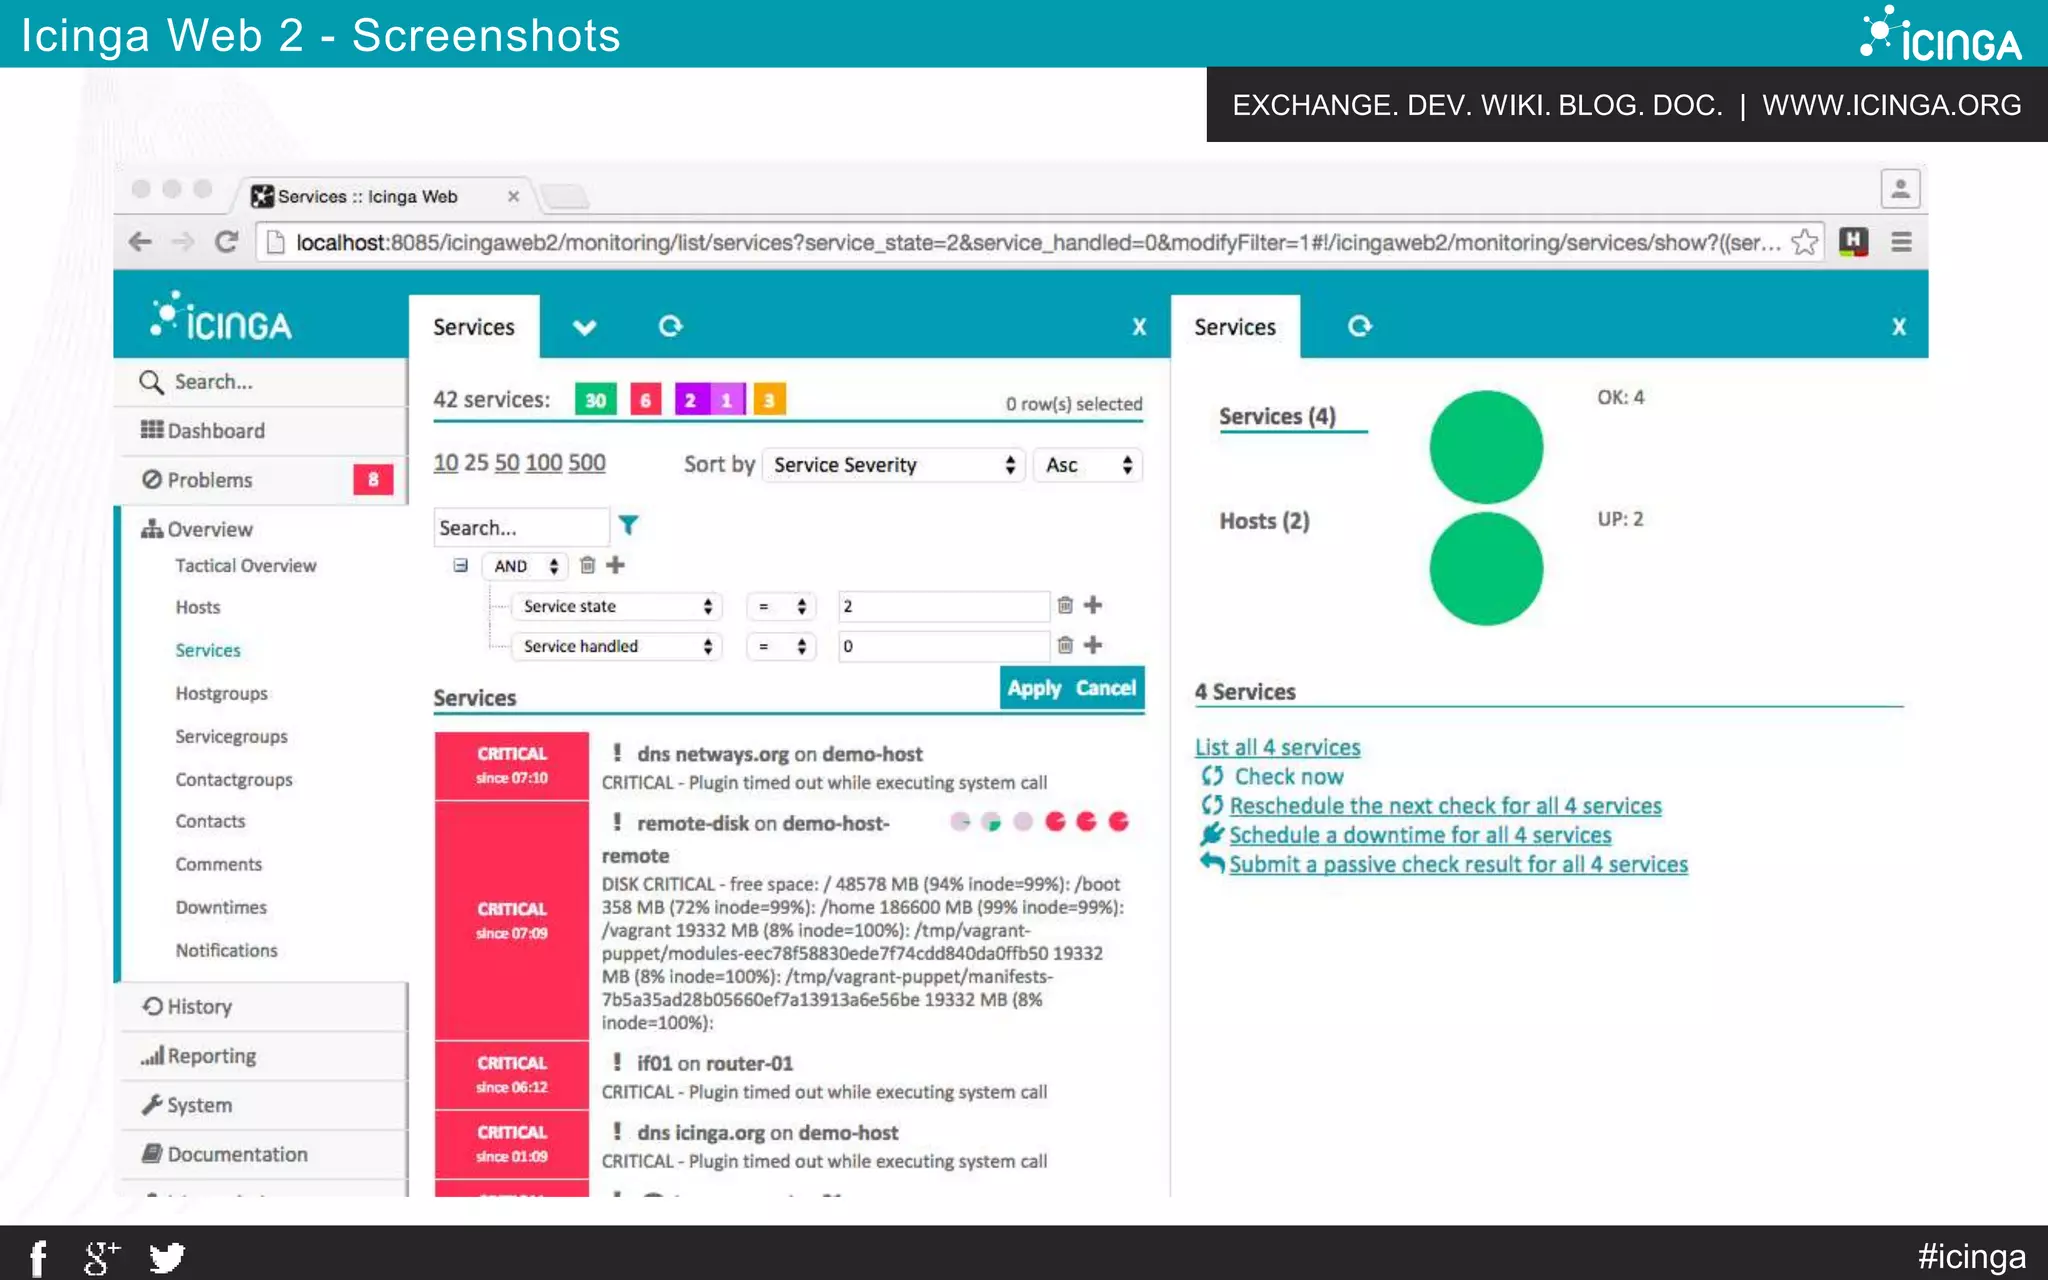Viewport: 2048px width, 1280px height.
Task: Submit a passive check result for all services
Action: [x=1458, y=864]
